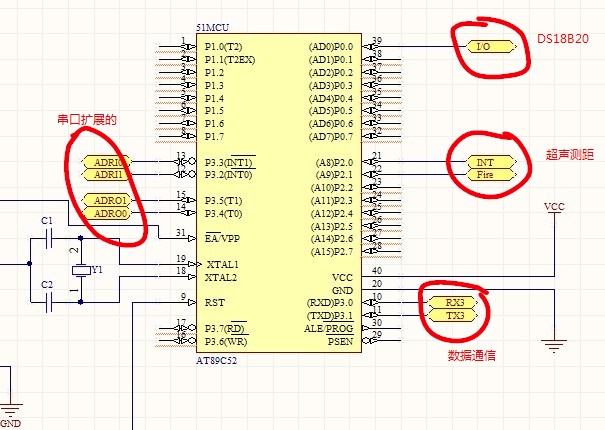Click pin label ALE/PROG
The image size is (605, 430).
pos(328,328)
